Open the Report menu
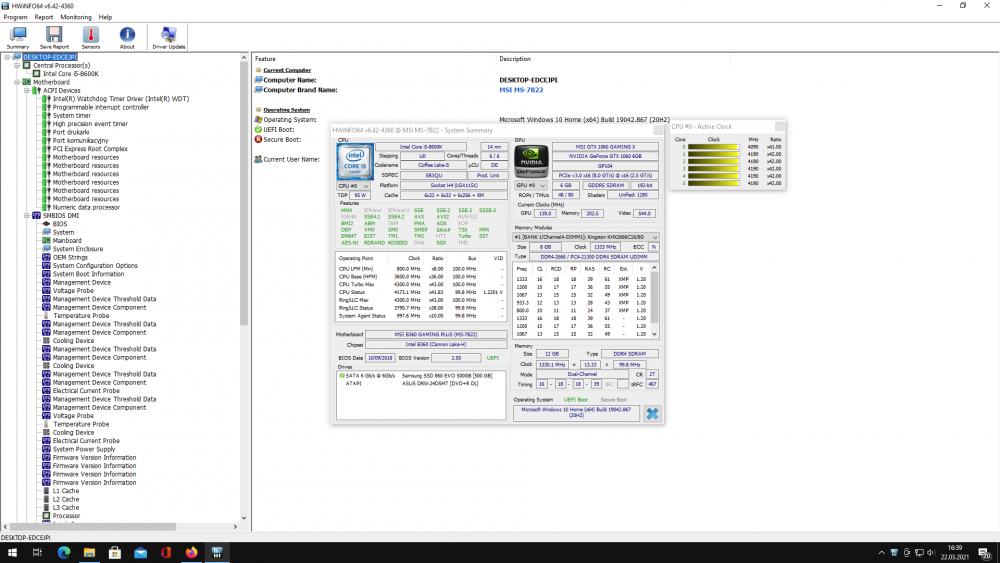 point(44,17)
